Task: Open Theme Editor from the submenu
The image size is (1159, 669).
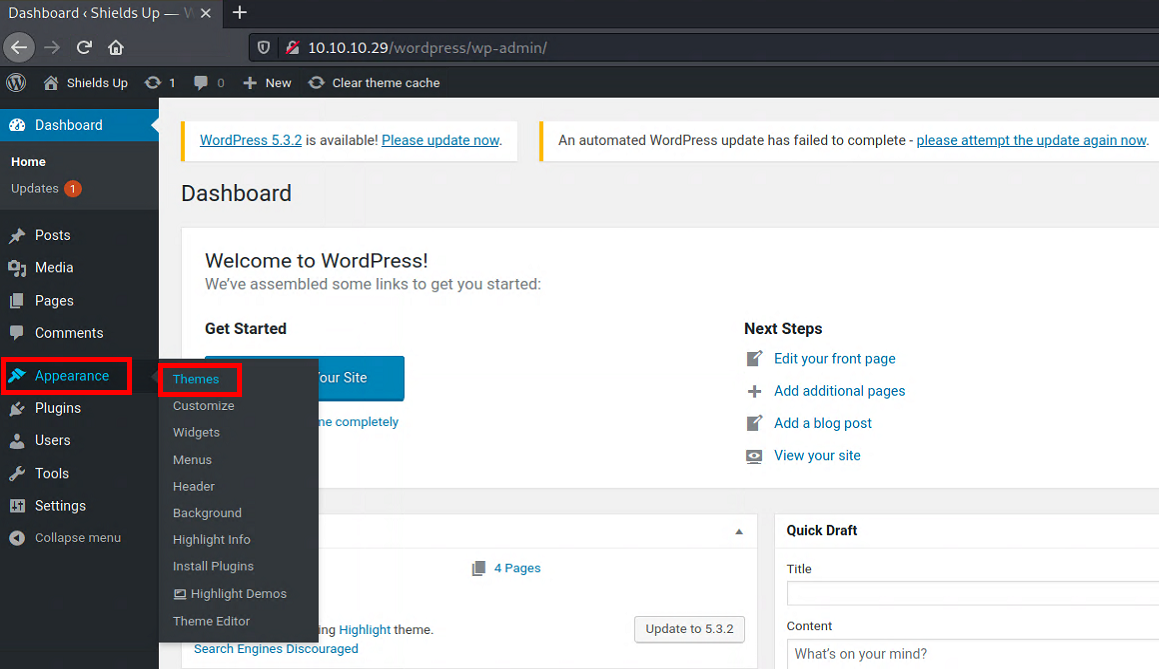Action: tap(211, 621)
